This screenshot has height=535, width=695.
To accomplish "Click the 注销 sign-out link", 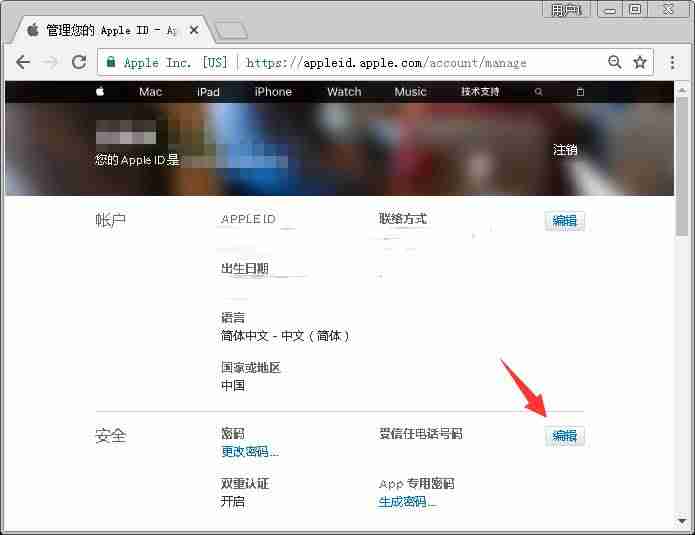I will click(565, 150).
